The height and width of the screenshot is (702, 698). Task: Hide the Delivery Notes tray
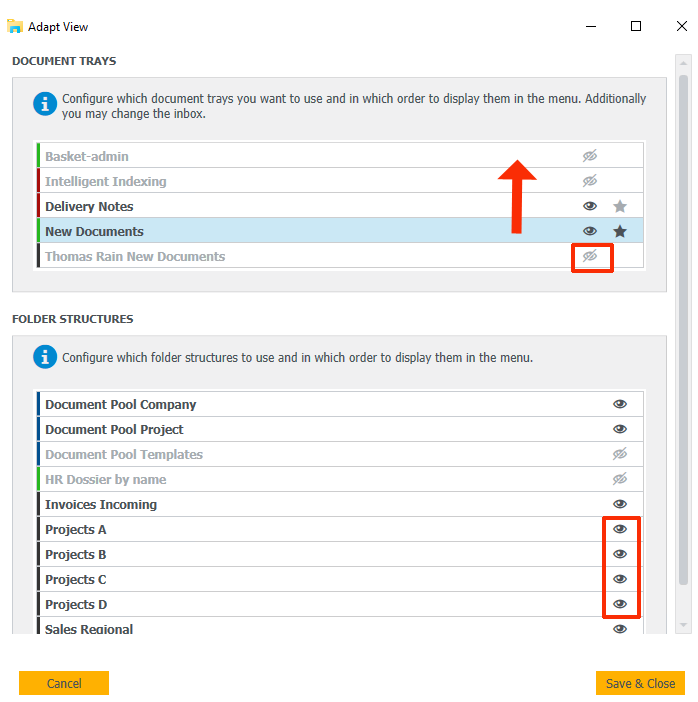[x=590, y=206]
